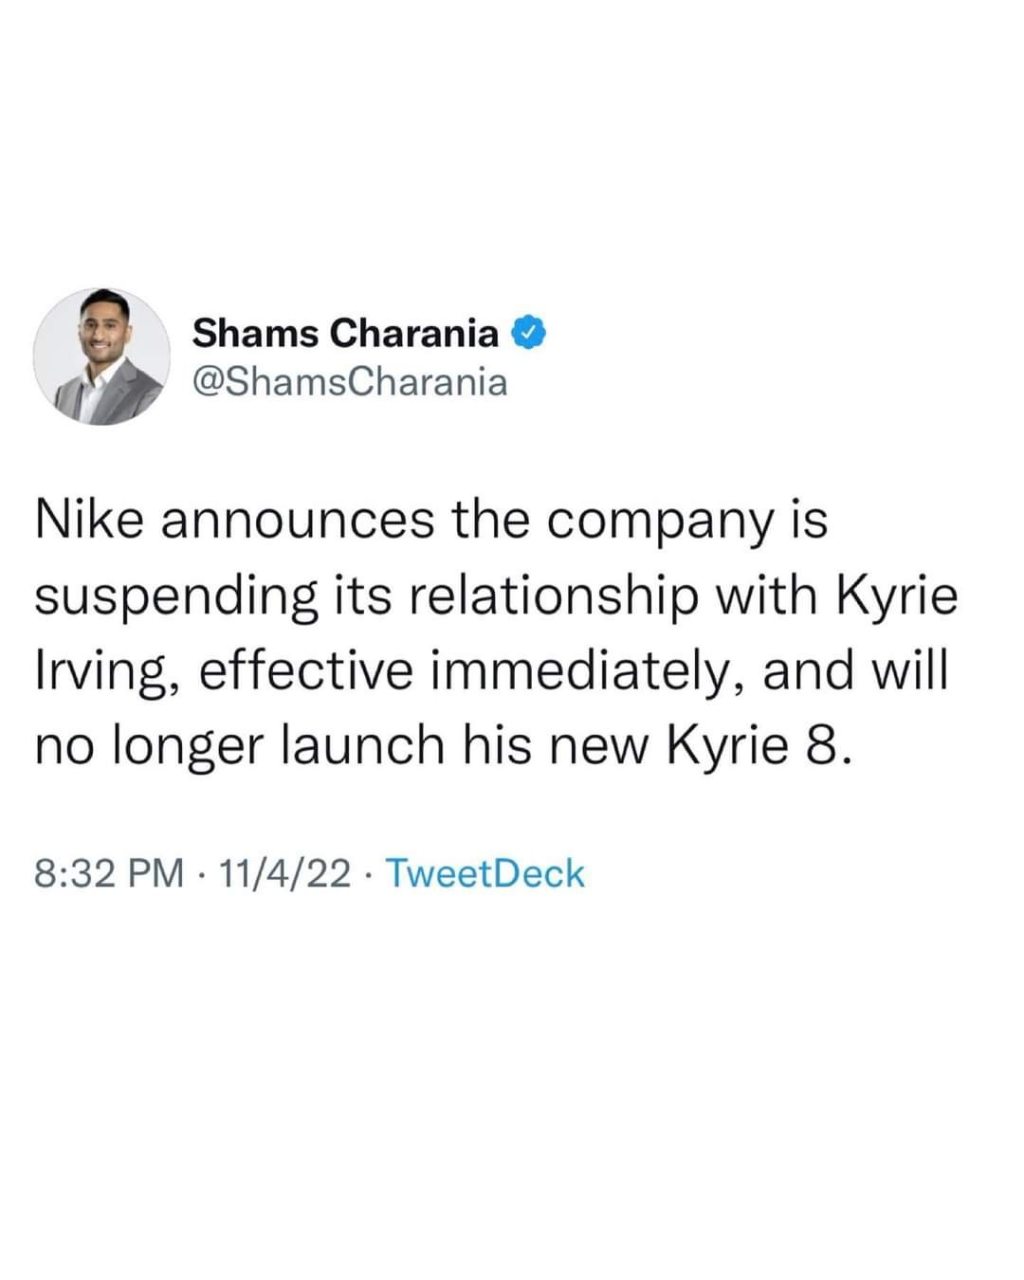Click the blue verified badge
This screenshot has height=1280, width=1024.
tap(528, 333)
